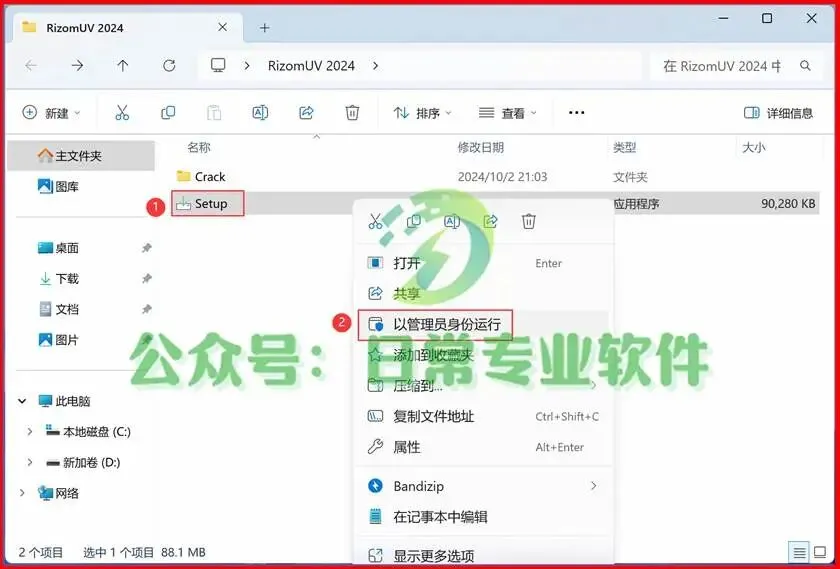Unpin 桌面 using its pin icon
The height and width of the screenshot is (569, 840).
pos(146,248)
